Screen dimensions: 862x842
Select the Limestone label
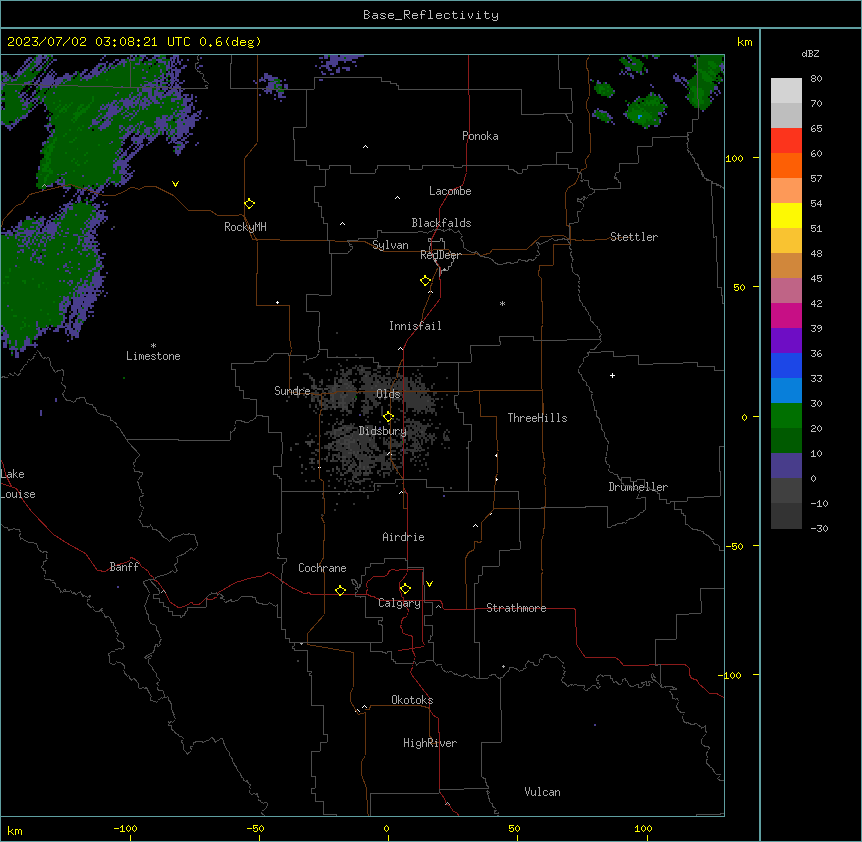pos(153,356)
